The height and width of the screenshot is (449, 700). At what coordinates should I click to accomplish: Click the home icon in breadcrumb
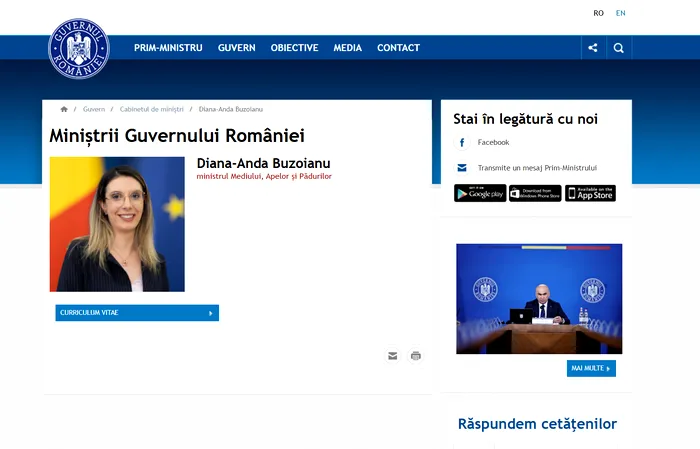(x=64, y=109)
